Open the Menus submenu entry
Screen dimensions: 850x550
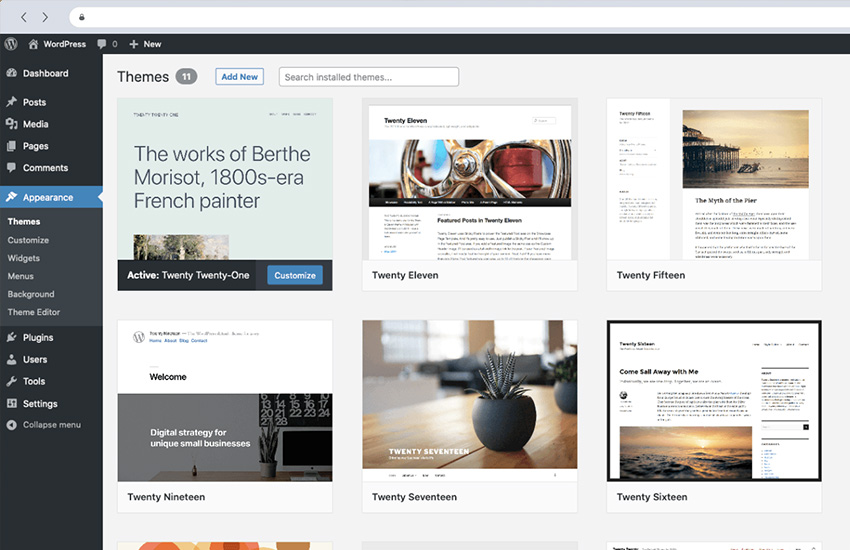pyautogui.click(x=21, y=276)
